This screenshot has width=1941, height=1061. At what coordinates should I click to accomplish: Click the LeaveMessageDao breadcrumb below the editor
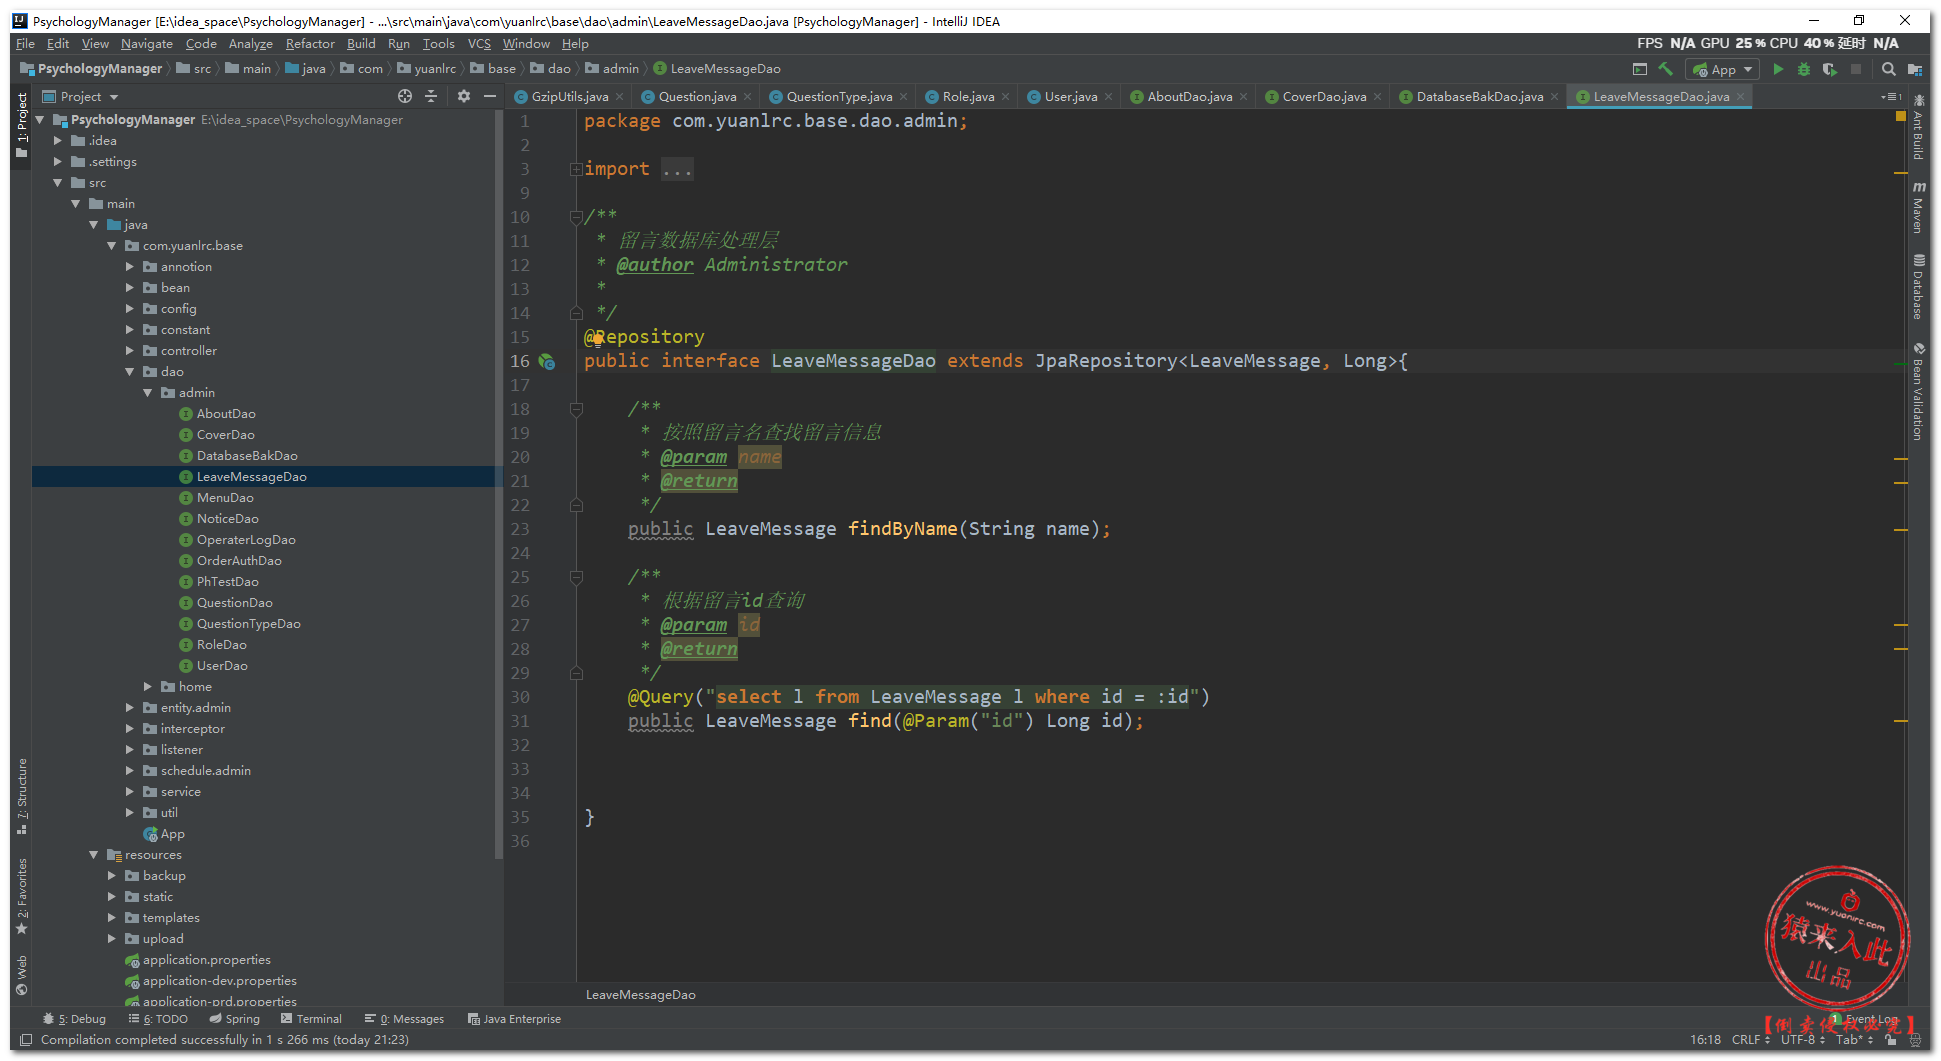[640, 995]
